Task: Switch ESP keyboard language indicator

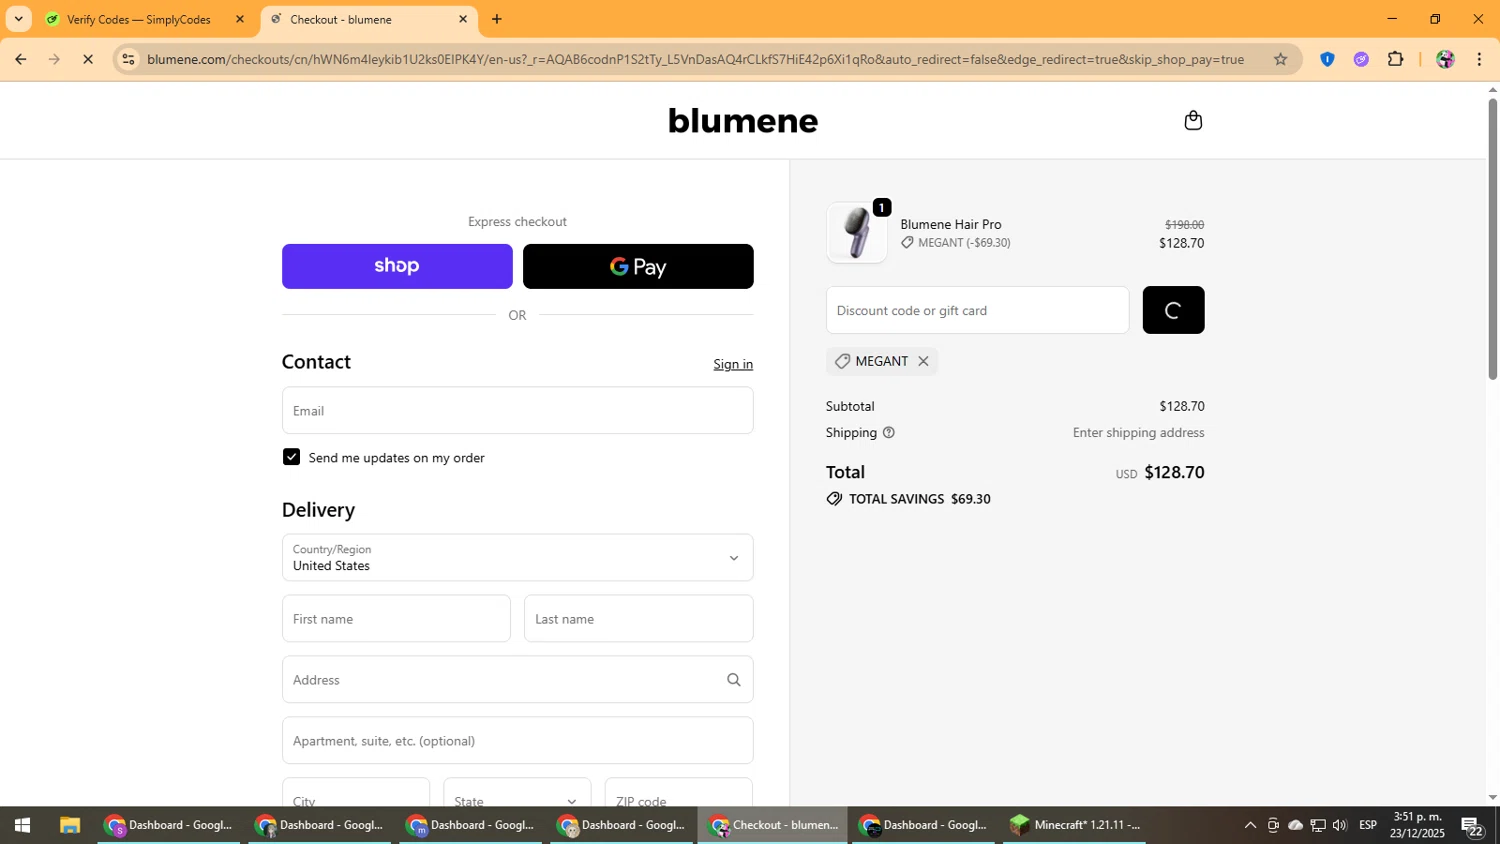Action: [1368, 825]
